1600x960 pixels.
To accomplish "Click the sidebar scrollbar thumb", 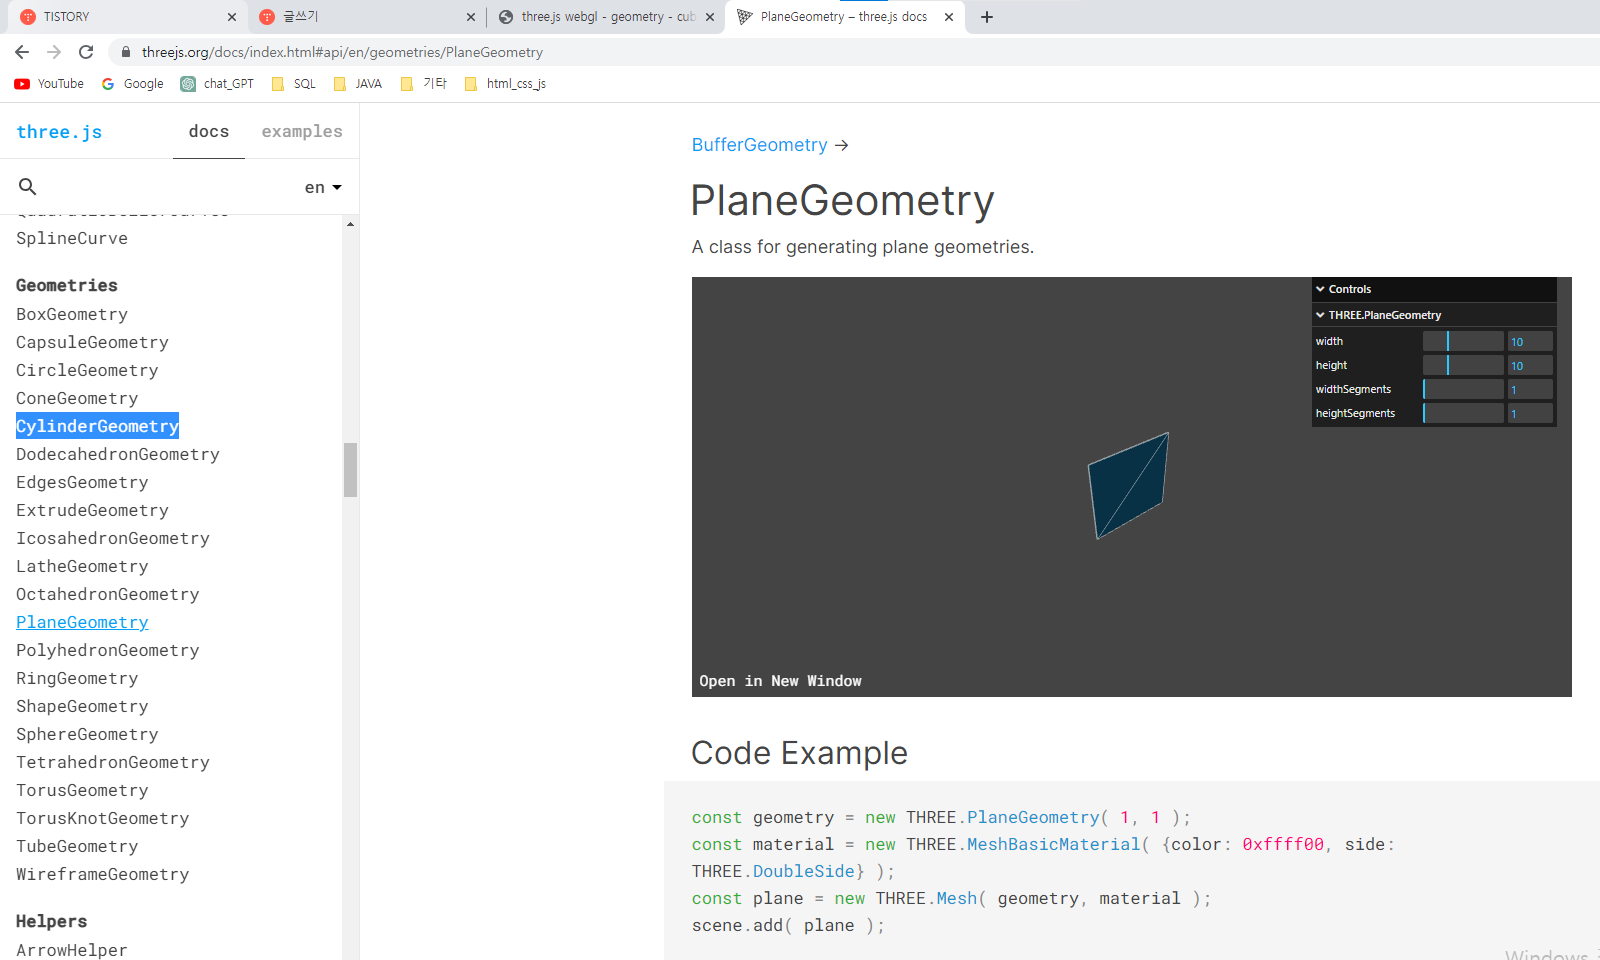I will tap(350, 470).
